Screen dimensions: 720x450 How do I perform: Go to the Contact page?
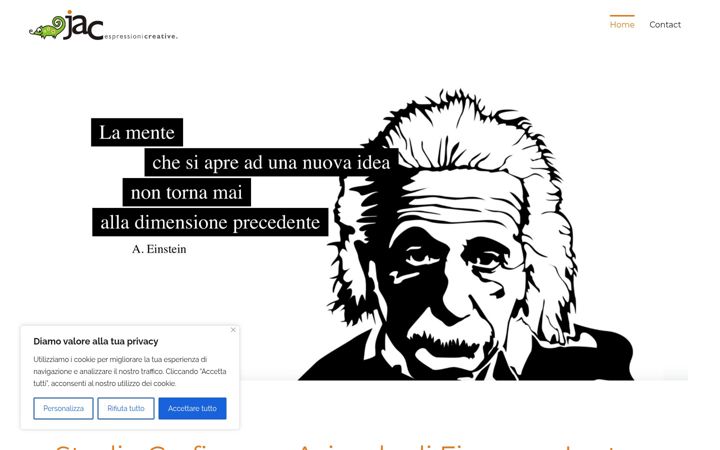coord(664,25)
